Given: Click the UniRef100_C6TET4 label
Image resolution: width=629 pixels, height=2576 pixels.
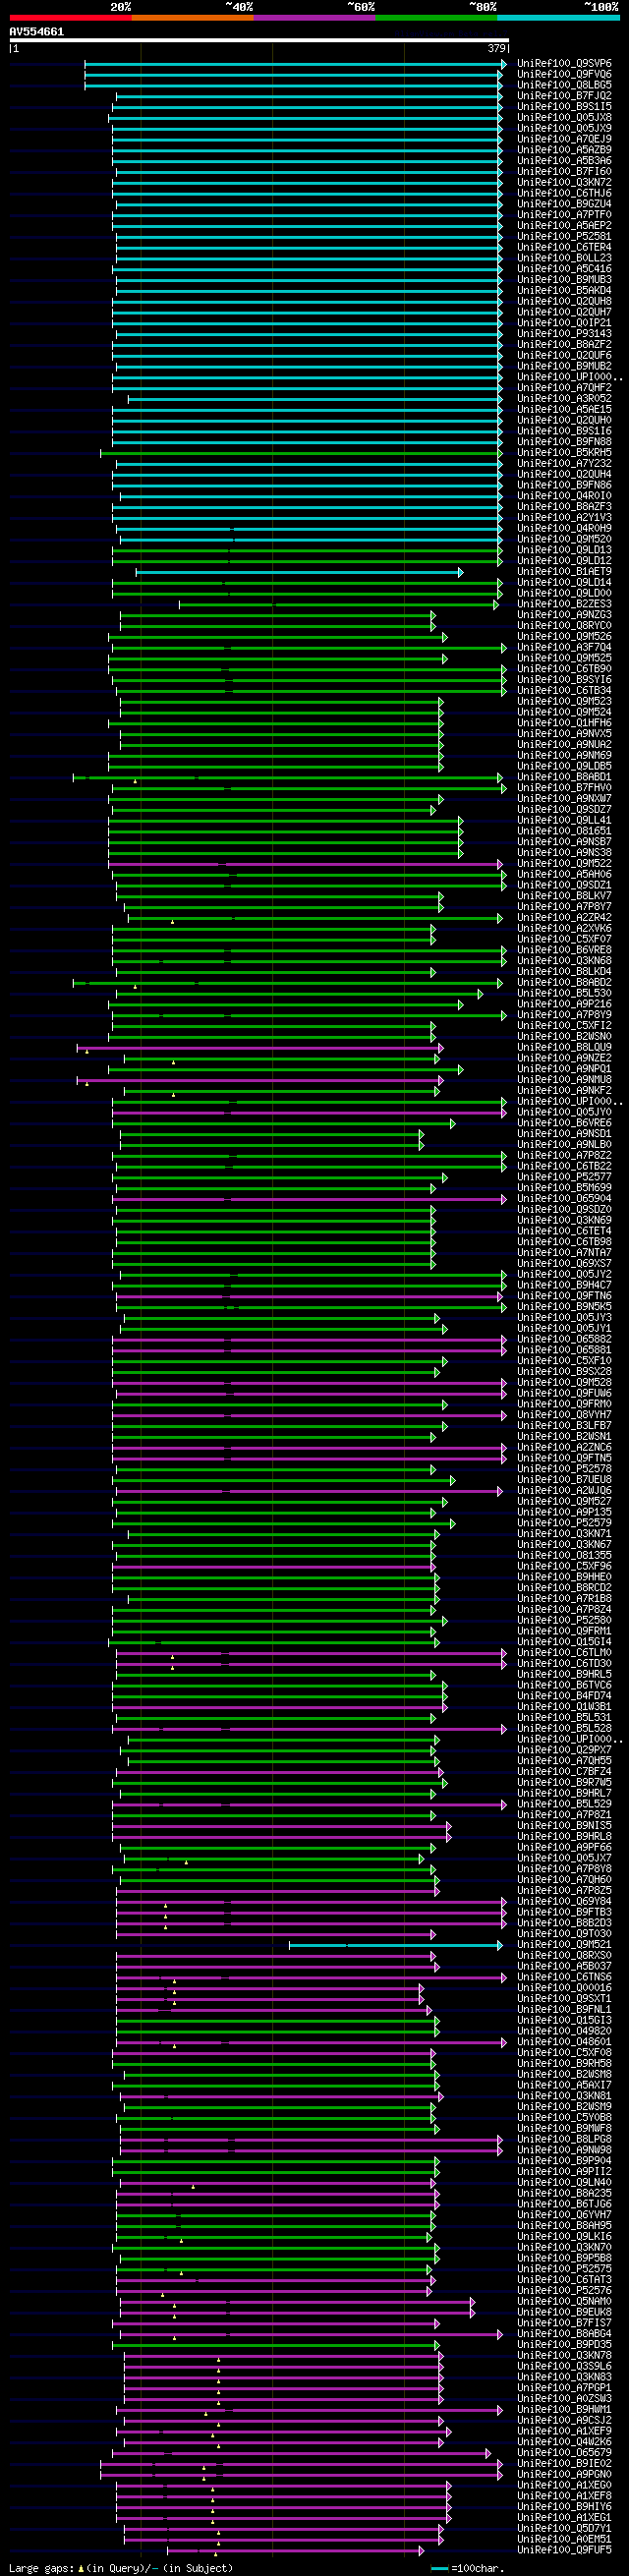Looking at the screenshot, I should pyautogui.click(x=564, y=1232).
